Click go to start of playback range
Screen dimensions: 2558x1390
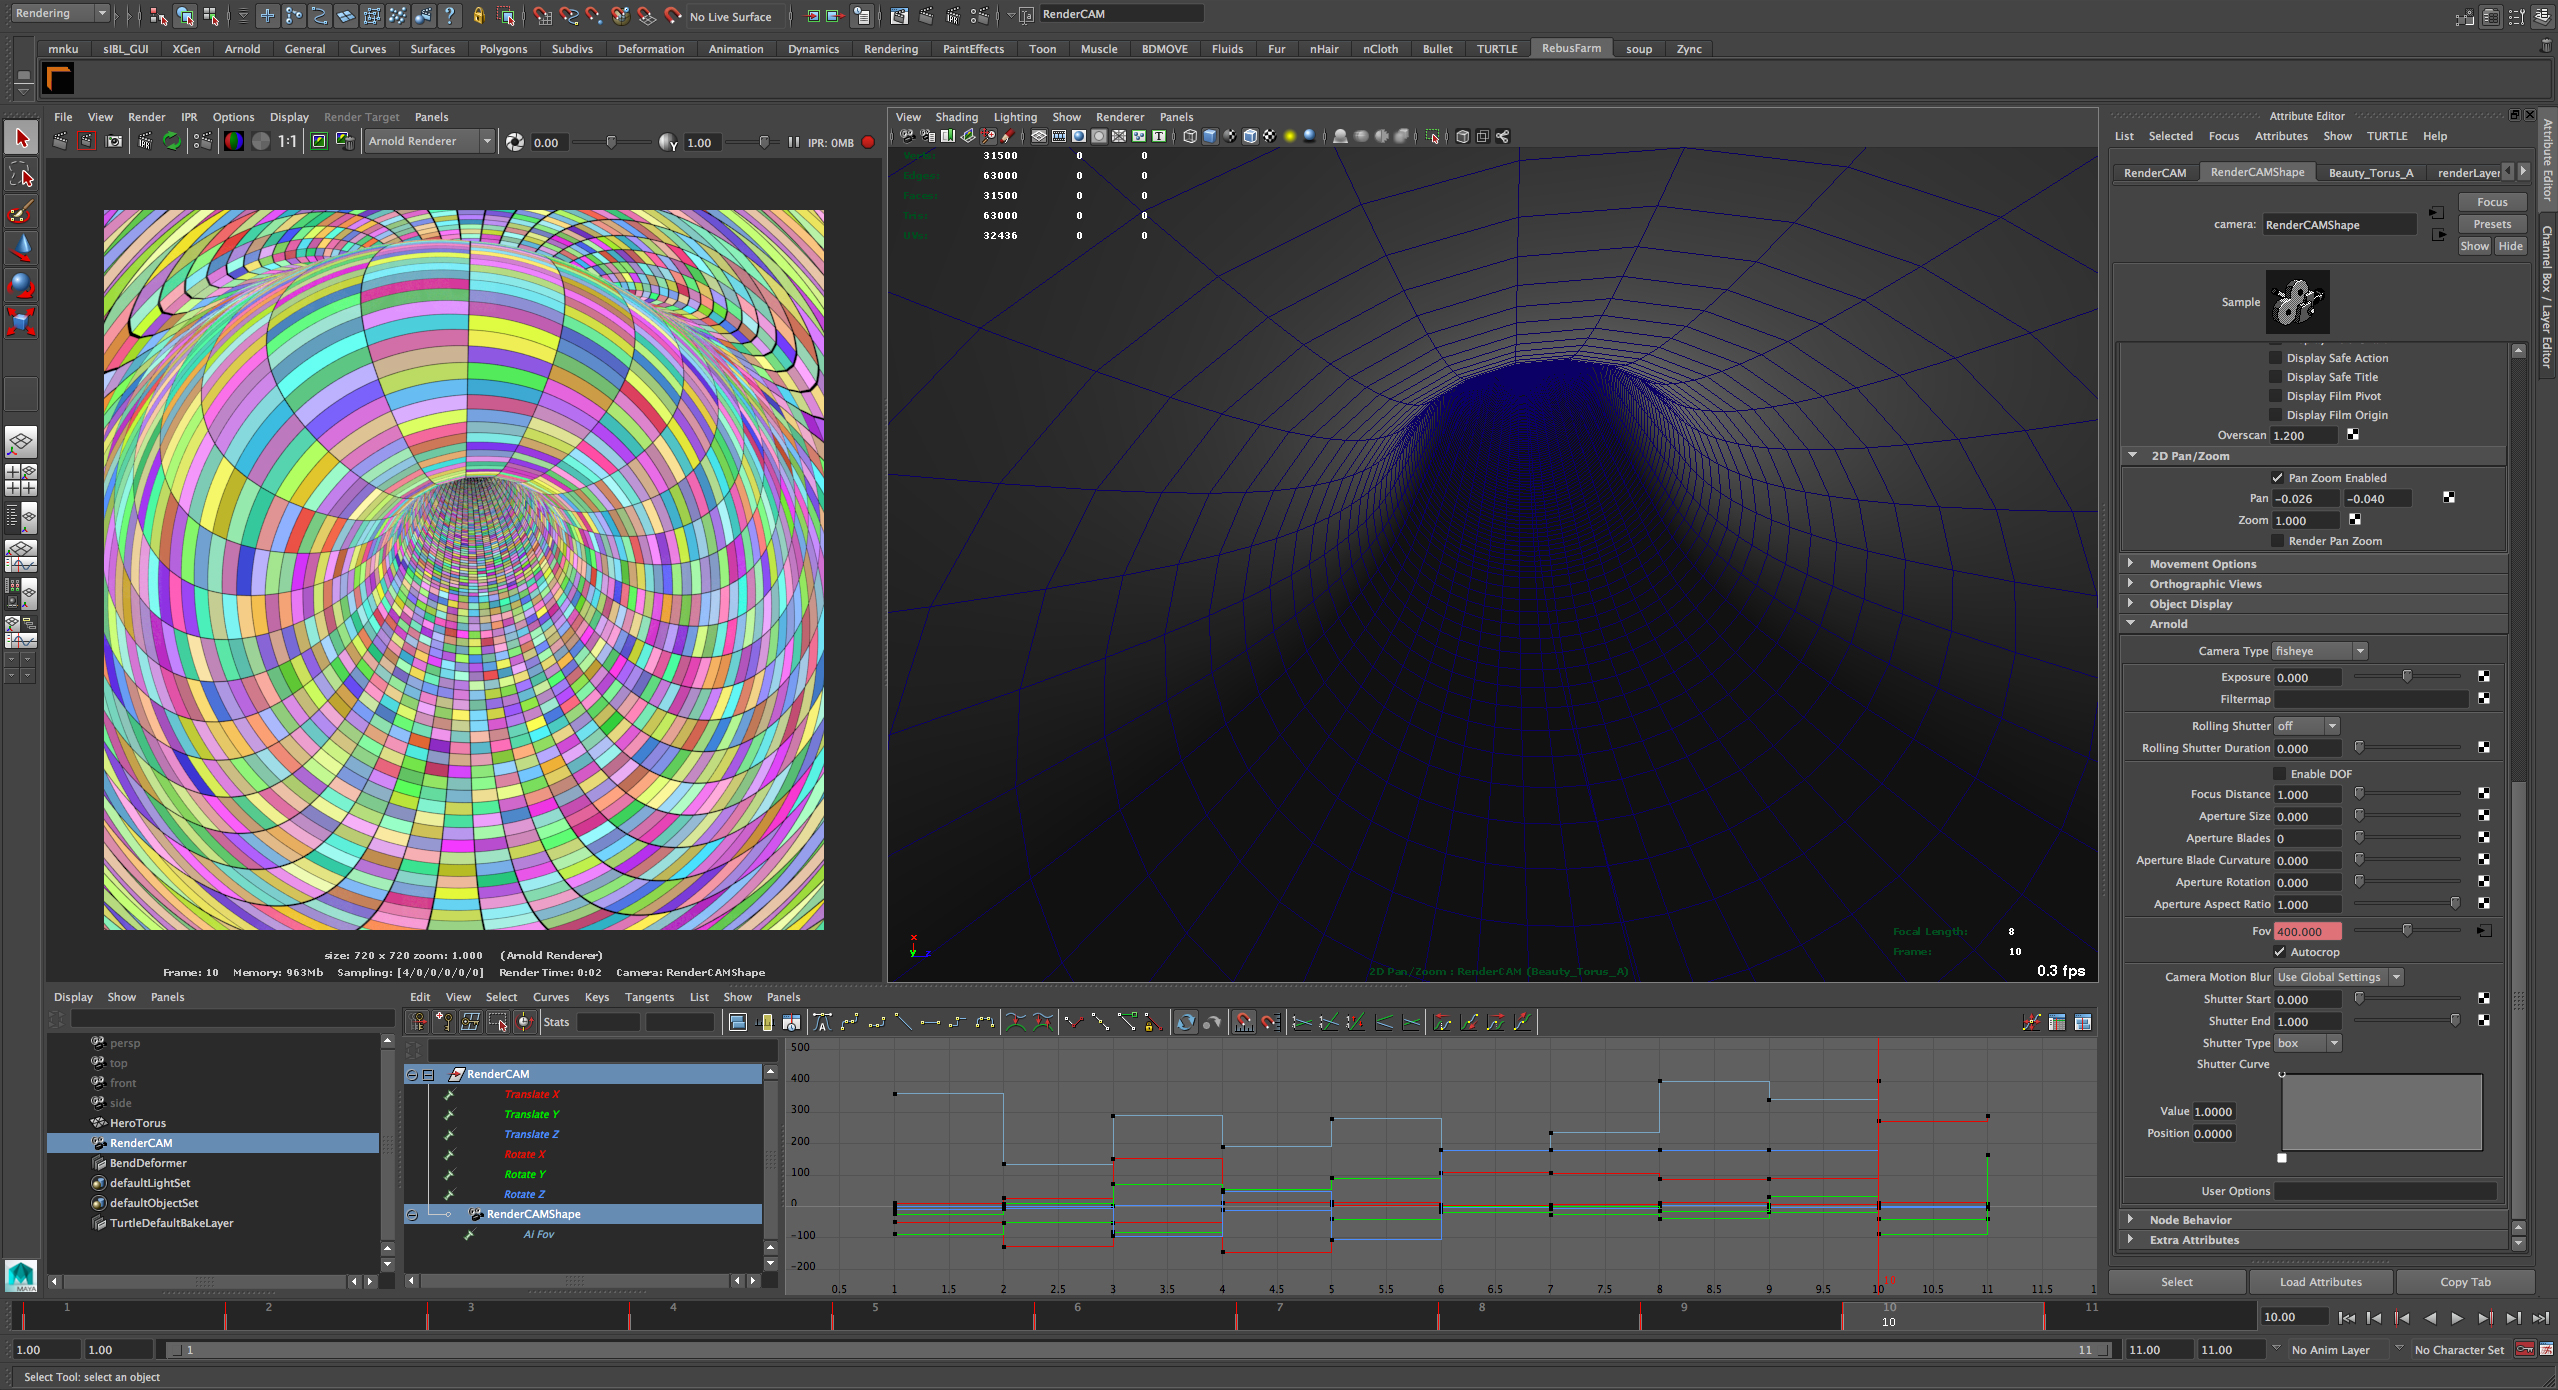2346,1318
